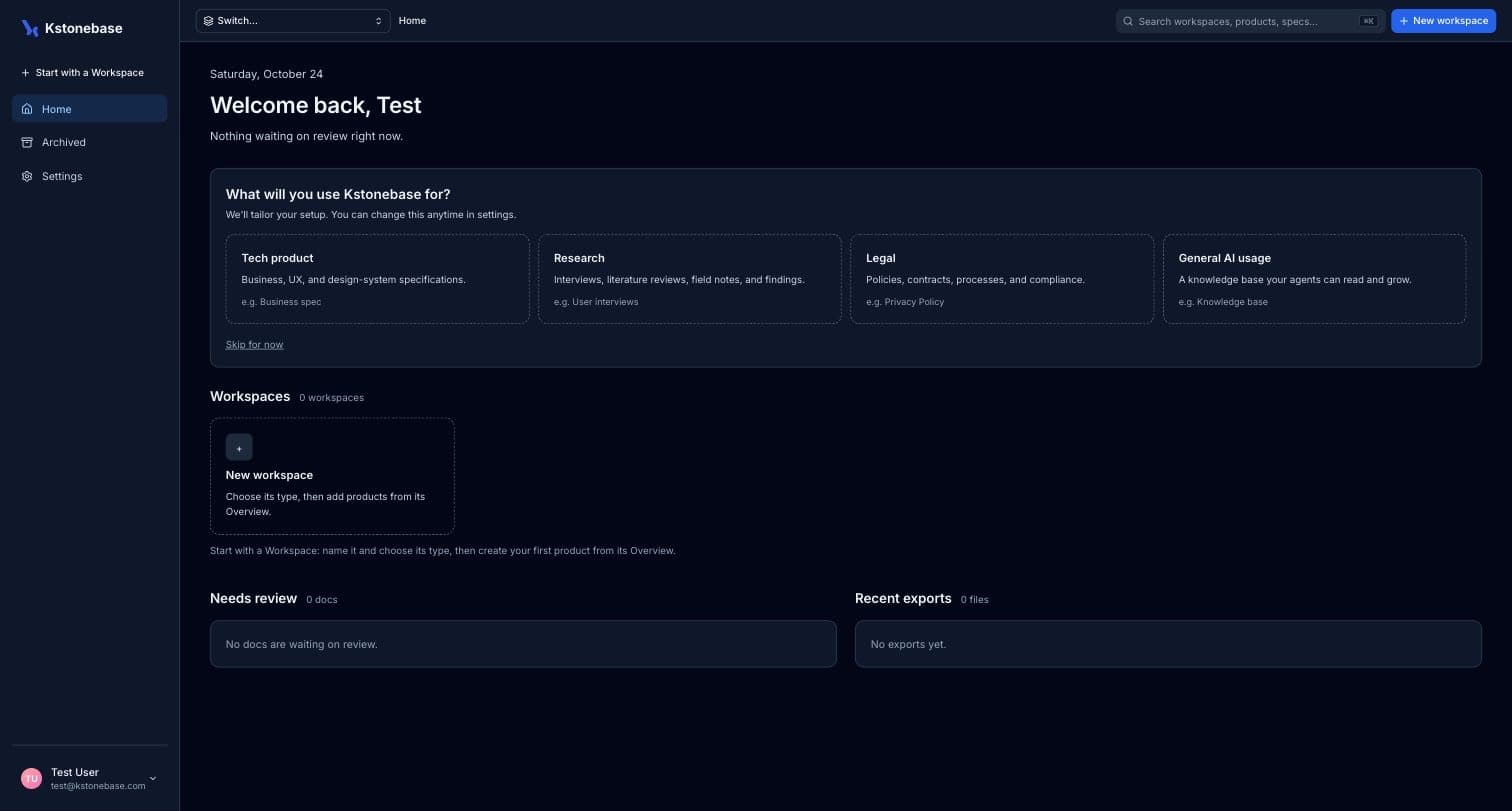The width and height of the screenshot is (1512, 811).
Task: Click the dashed New workspace card
Action: (332, 476)
